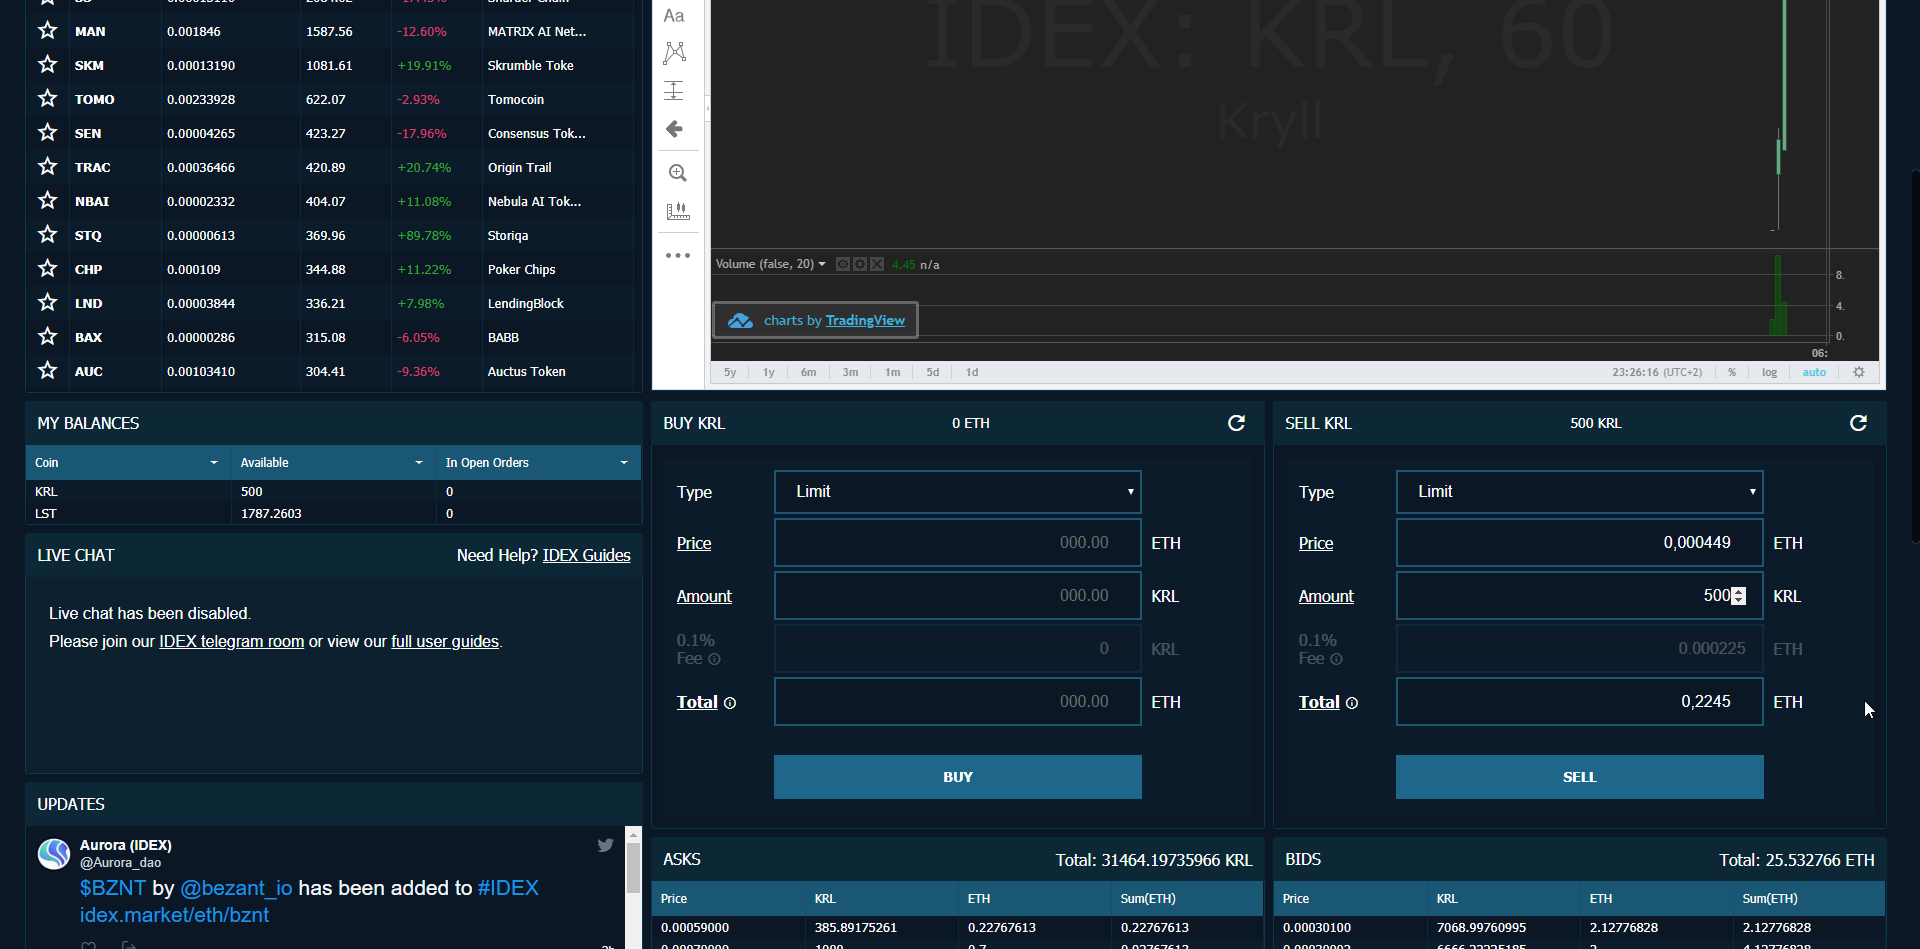Open the TradingView link
The height and width of the screenshot is (949, 1920).
865,320
